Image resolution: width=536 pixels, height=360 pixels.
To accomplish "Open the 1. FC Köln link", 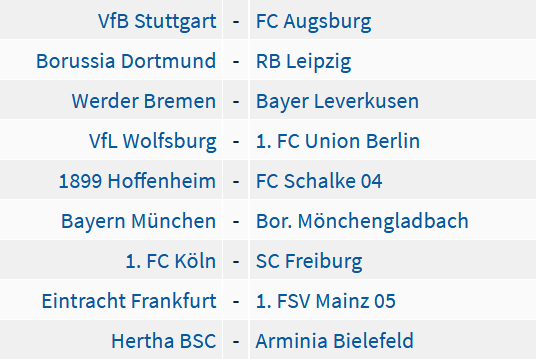I will 171,261.
